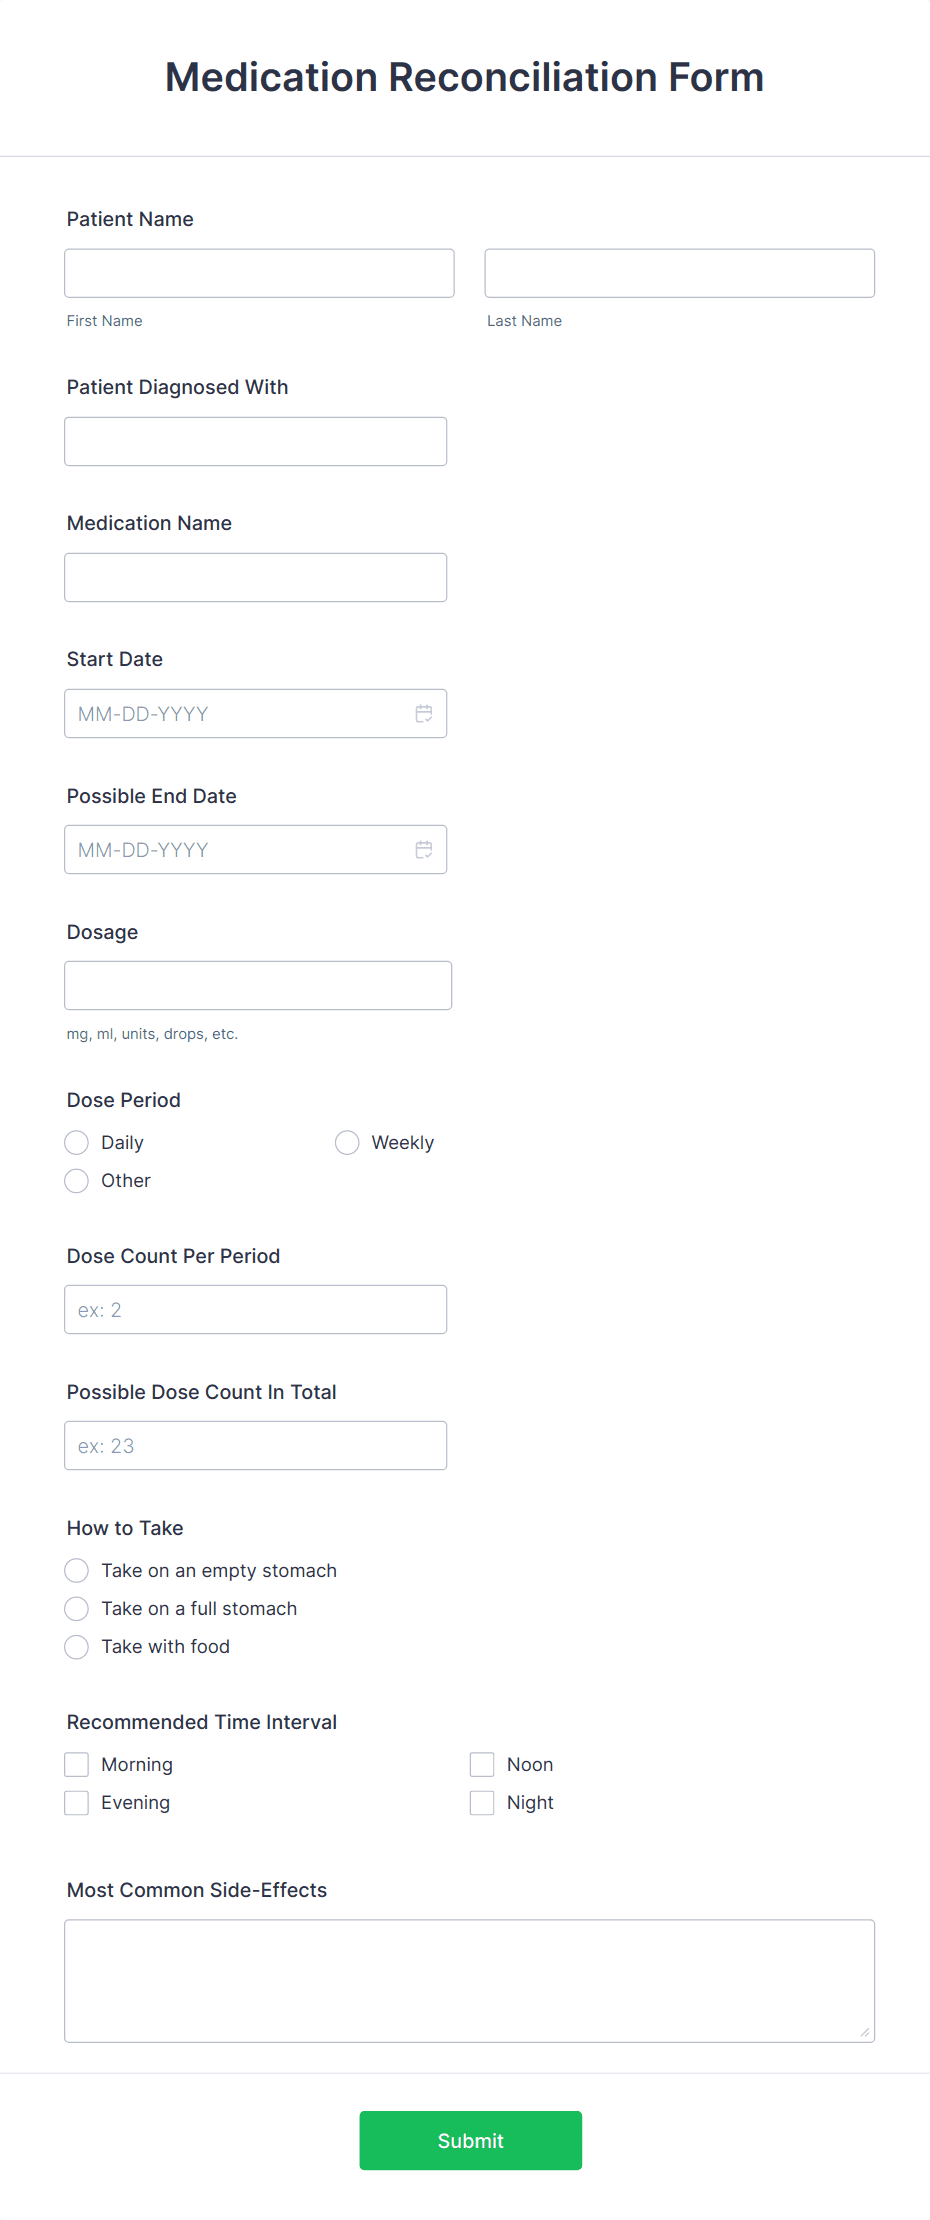Check the Noon time interval box
This screenshot has height=2220, width=930.
coord(481,1764)
